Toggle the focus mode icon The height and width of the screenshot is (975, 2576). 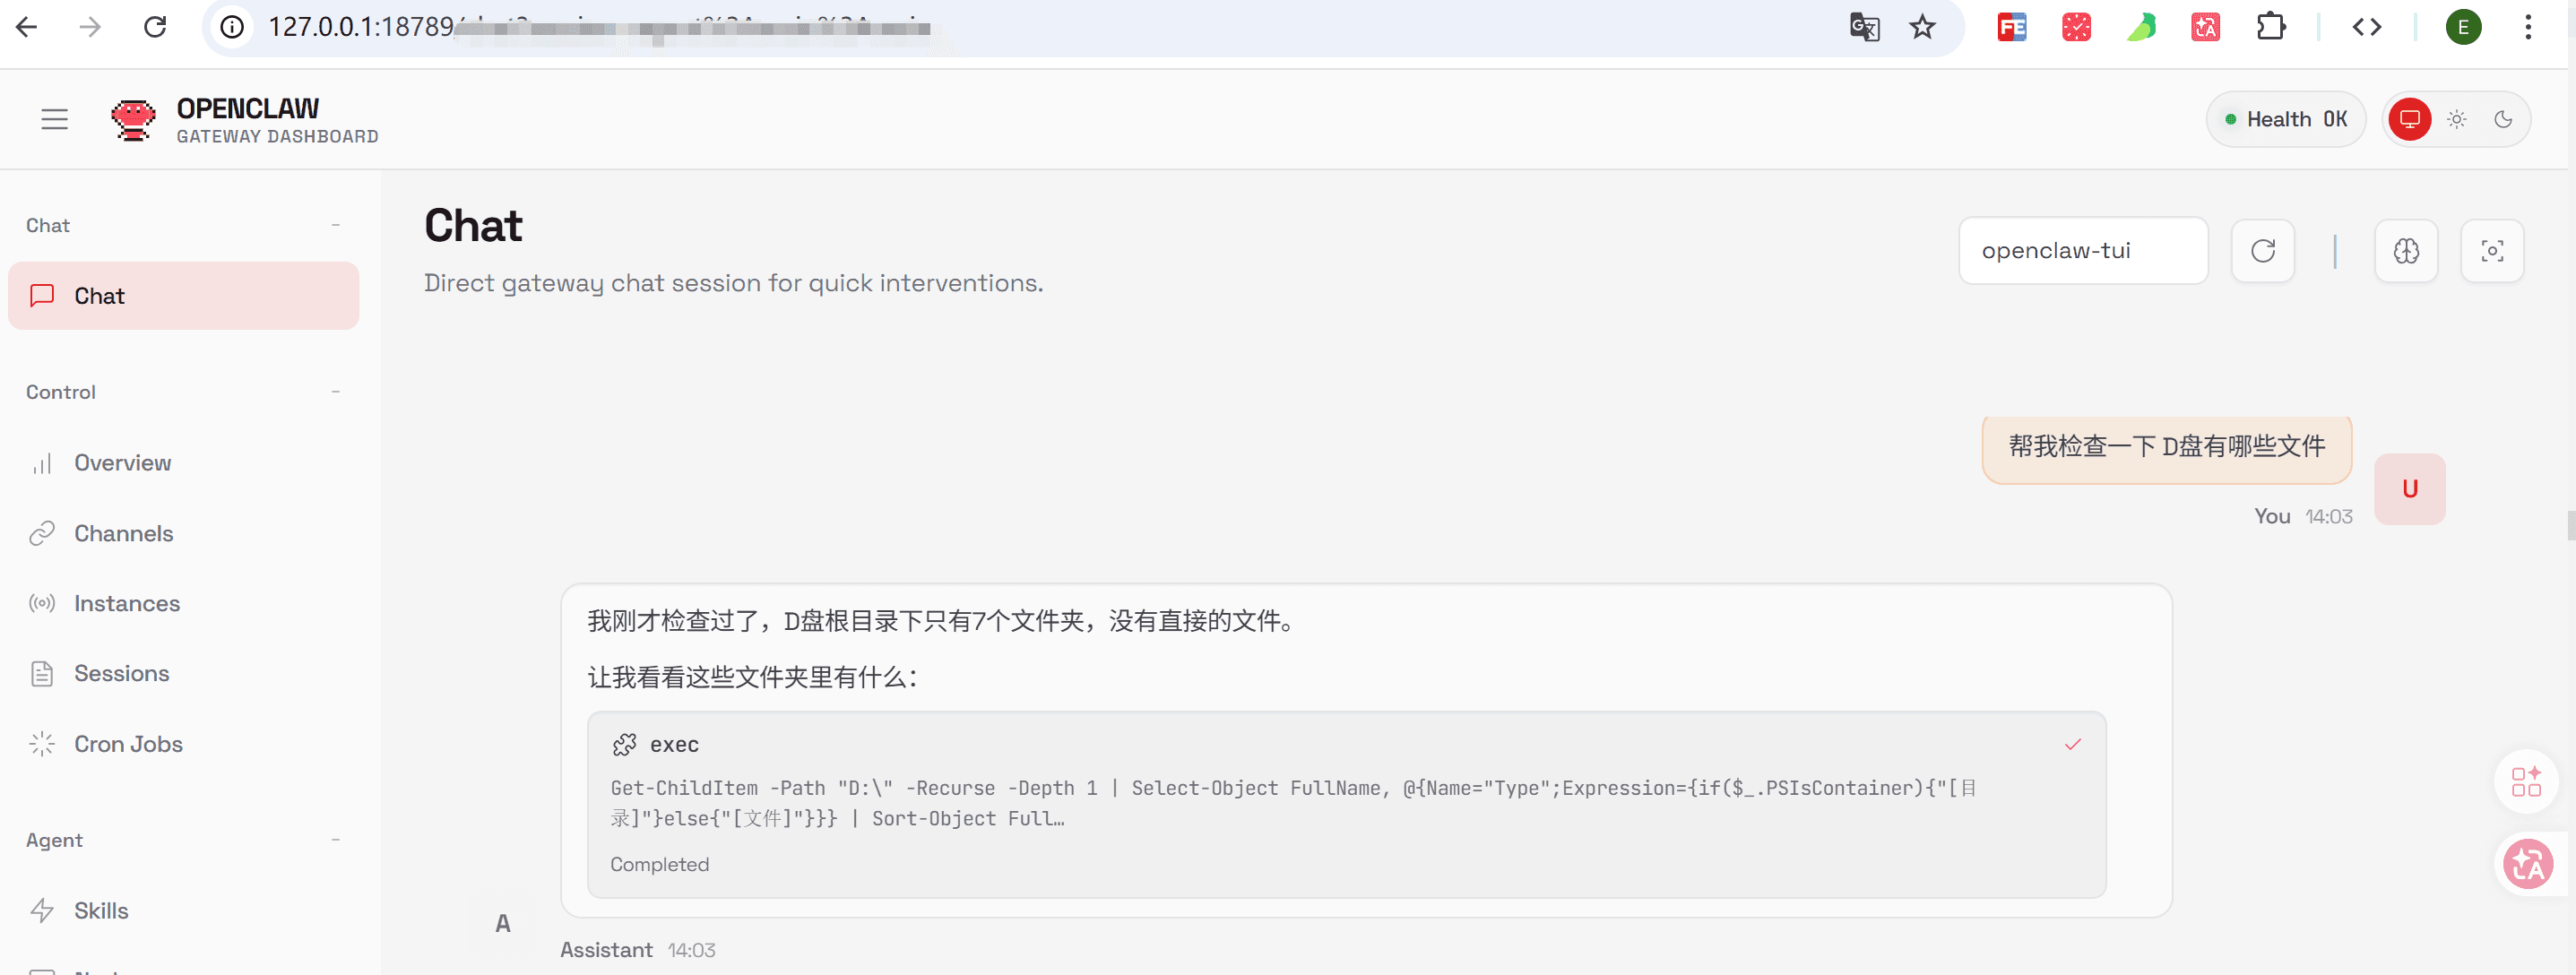(x=2491, y=251)
